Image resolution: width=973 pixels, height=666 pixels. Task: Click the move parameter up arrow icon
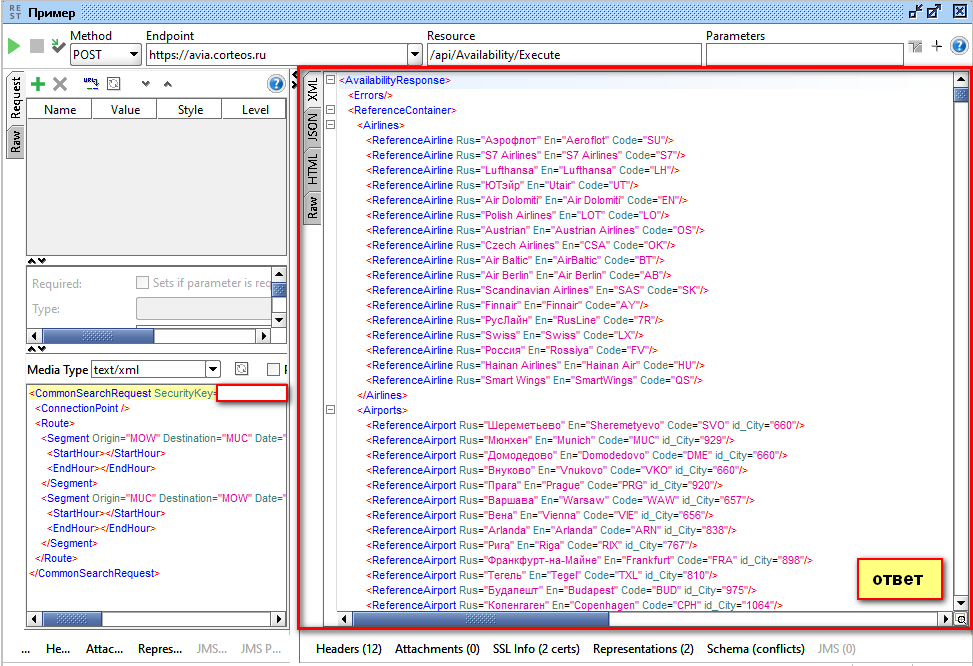click(167, 84)
